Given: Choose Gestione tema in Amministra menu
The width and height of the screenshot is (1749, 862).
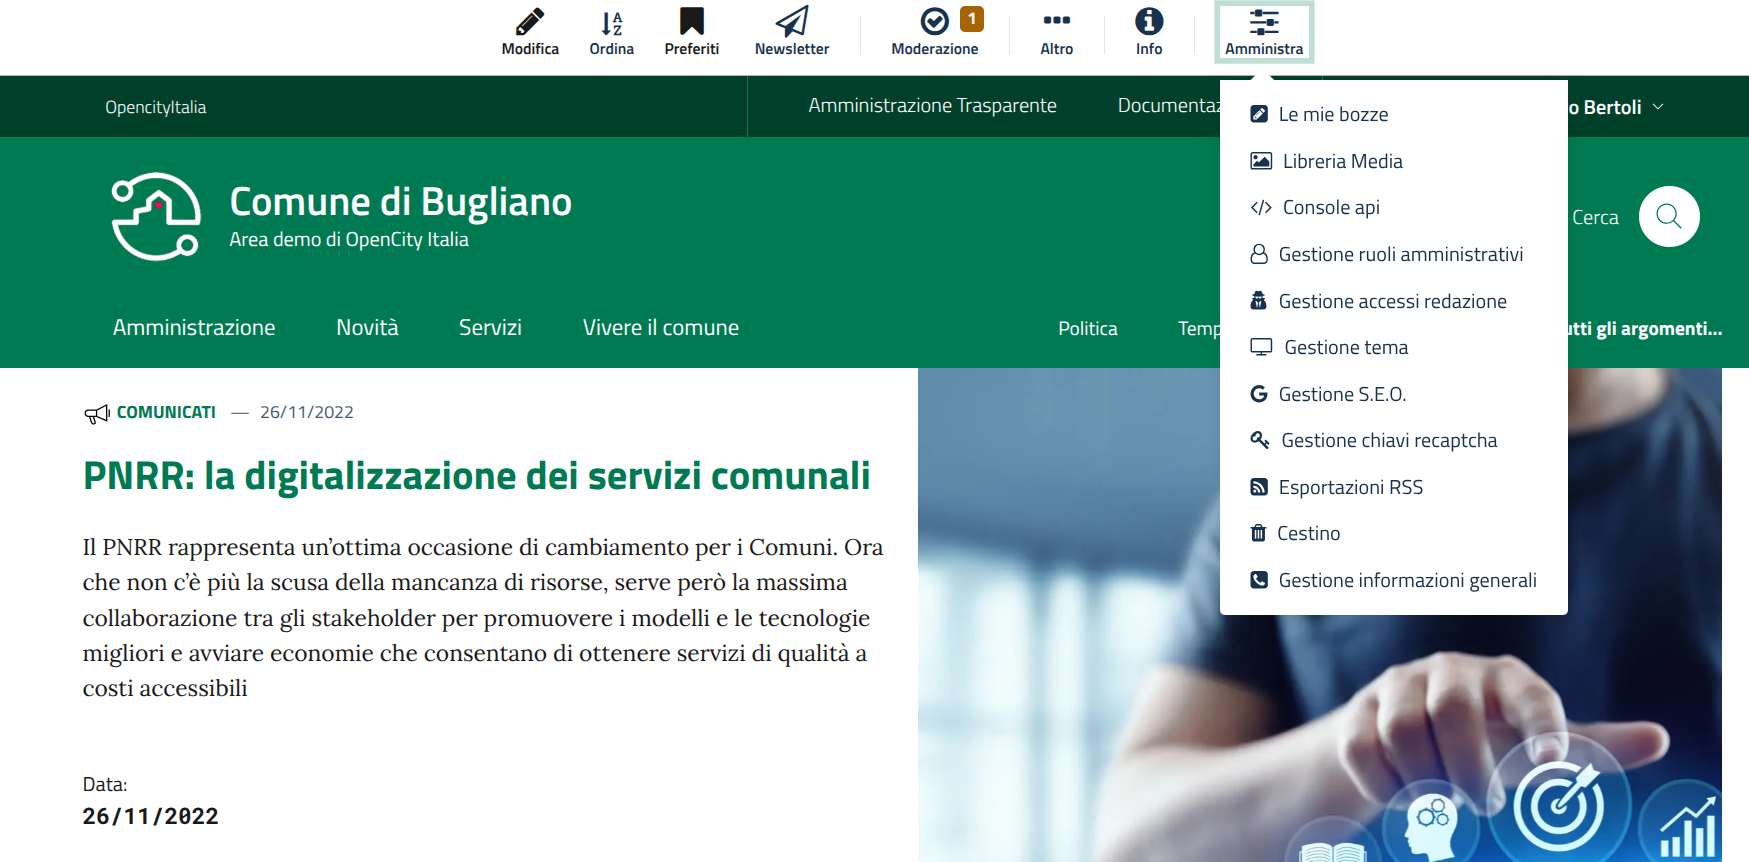Looking at the screenshot, I should [x=1345, y=348].
